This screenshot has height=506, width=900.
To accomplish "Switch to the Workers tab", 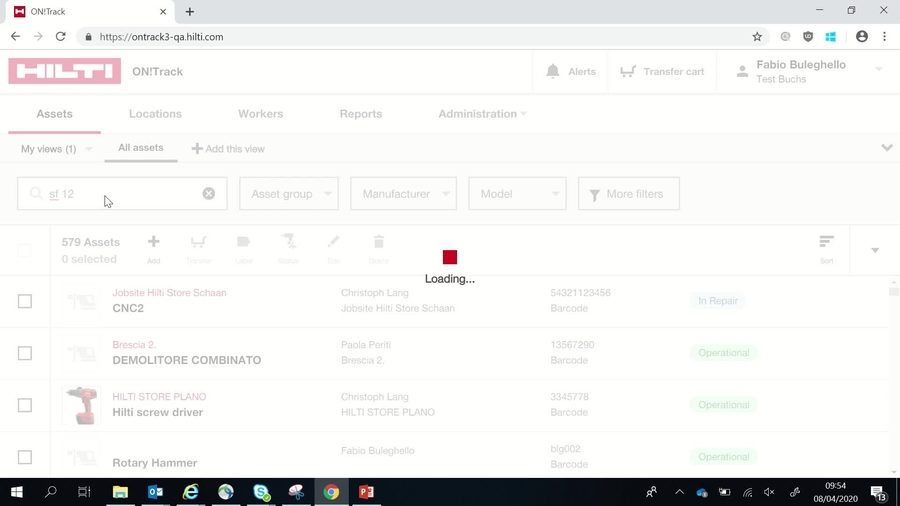I will 261,114.
